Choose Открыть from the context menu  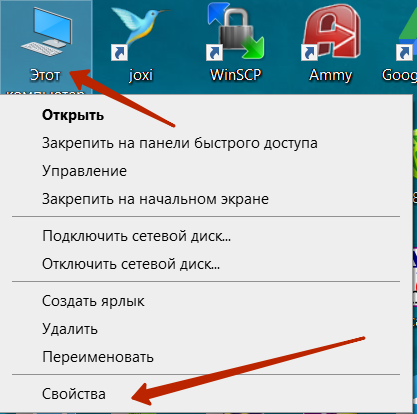[73, 115]
